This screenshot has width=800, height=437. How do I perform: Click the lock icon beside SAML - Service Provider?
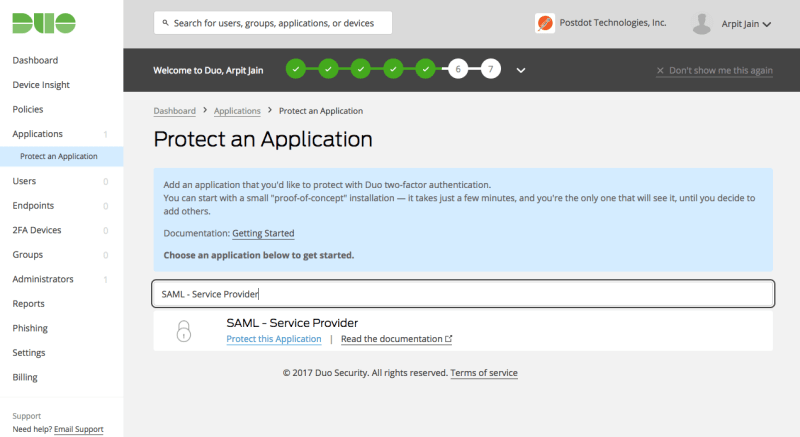pos(184,331)
